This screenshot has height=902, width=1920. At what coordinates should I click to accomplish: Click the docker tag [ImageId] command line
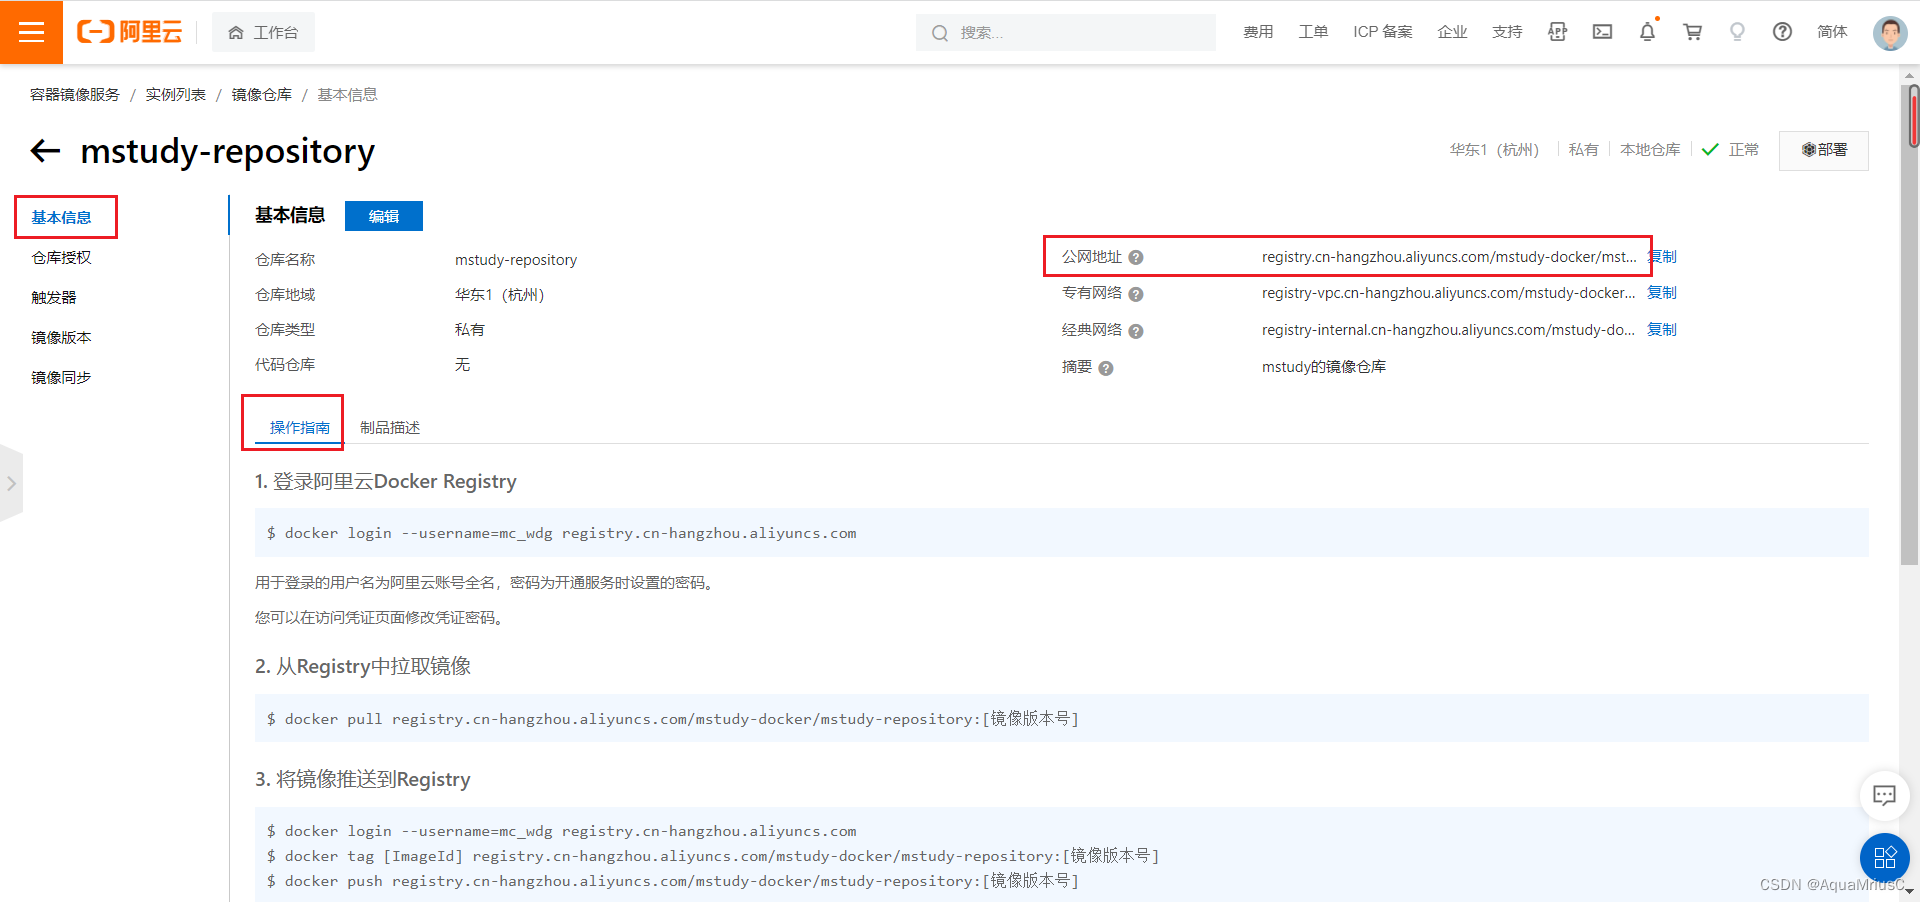(713, 856)
